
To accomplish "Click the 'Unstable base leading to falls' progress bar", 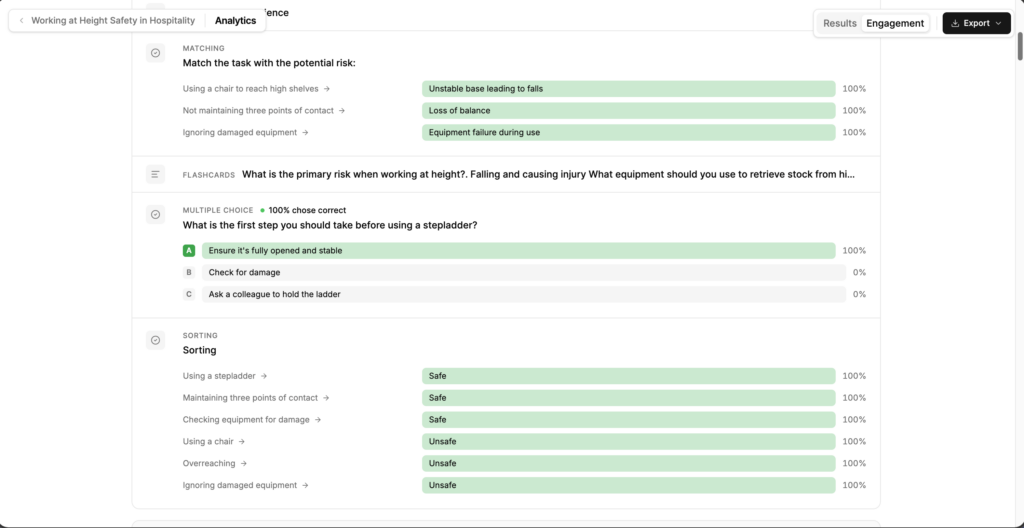I will tap(628, 89).
